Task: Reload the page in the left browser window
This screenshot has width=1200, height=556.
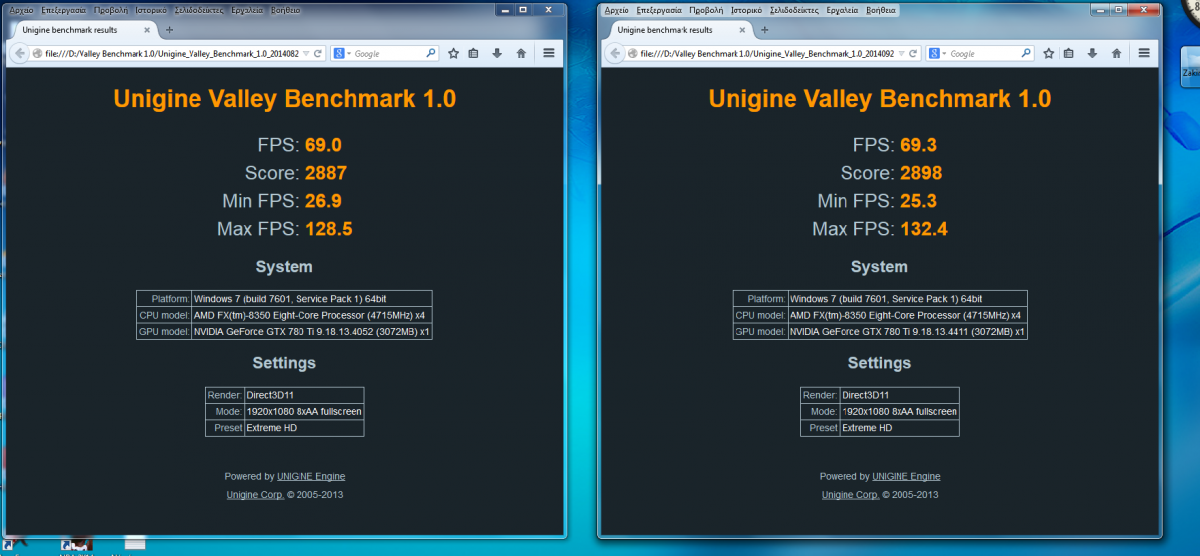Action: pyautogui.click(x=319, y=53)
